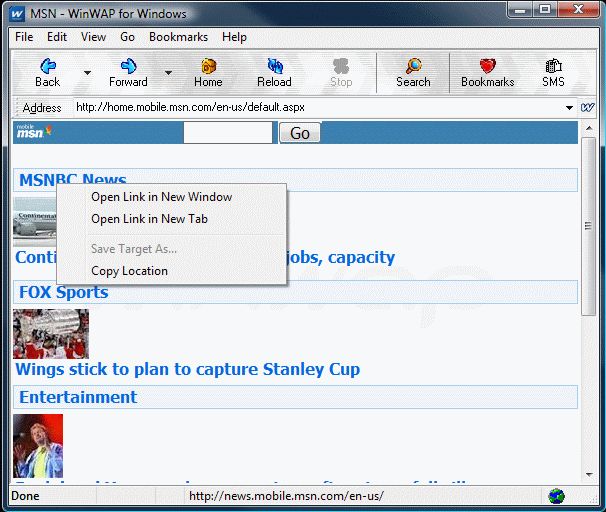Click the globe icon in status bar
Screen dimensions: 606x512
pos(556,496)
